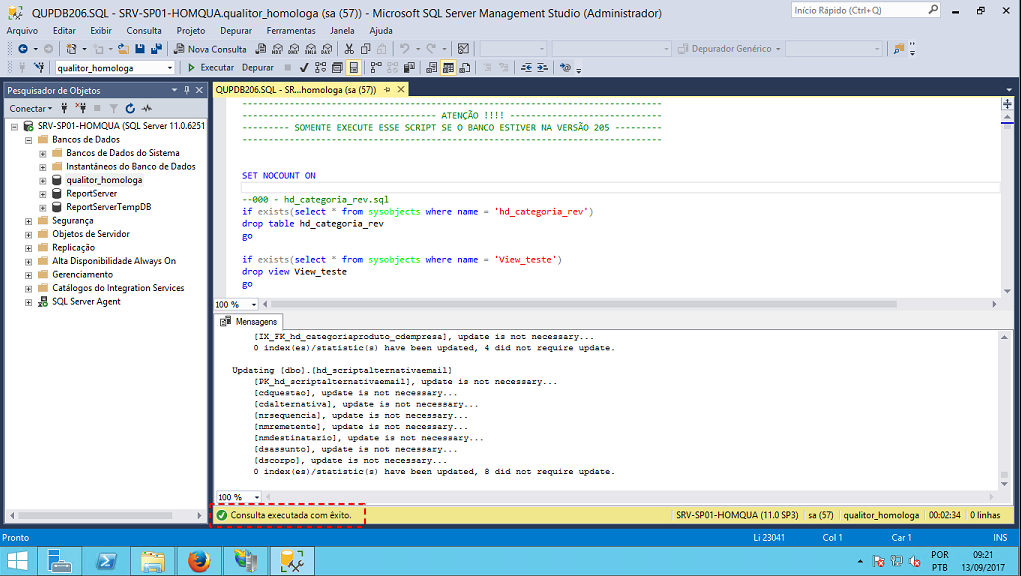Click the Disconnect plug icon
This screenshot has width=1021, height=576.
point(80,109)
